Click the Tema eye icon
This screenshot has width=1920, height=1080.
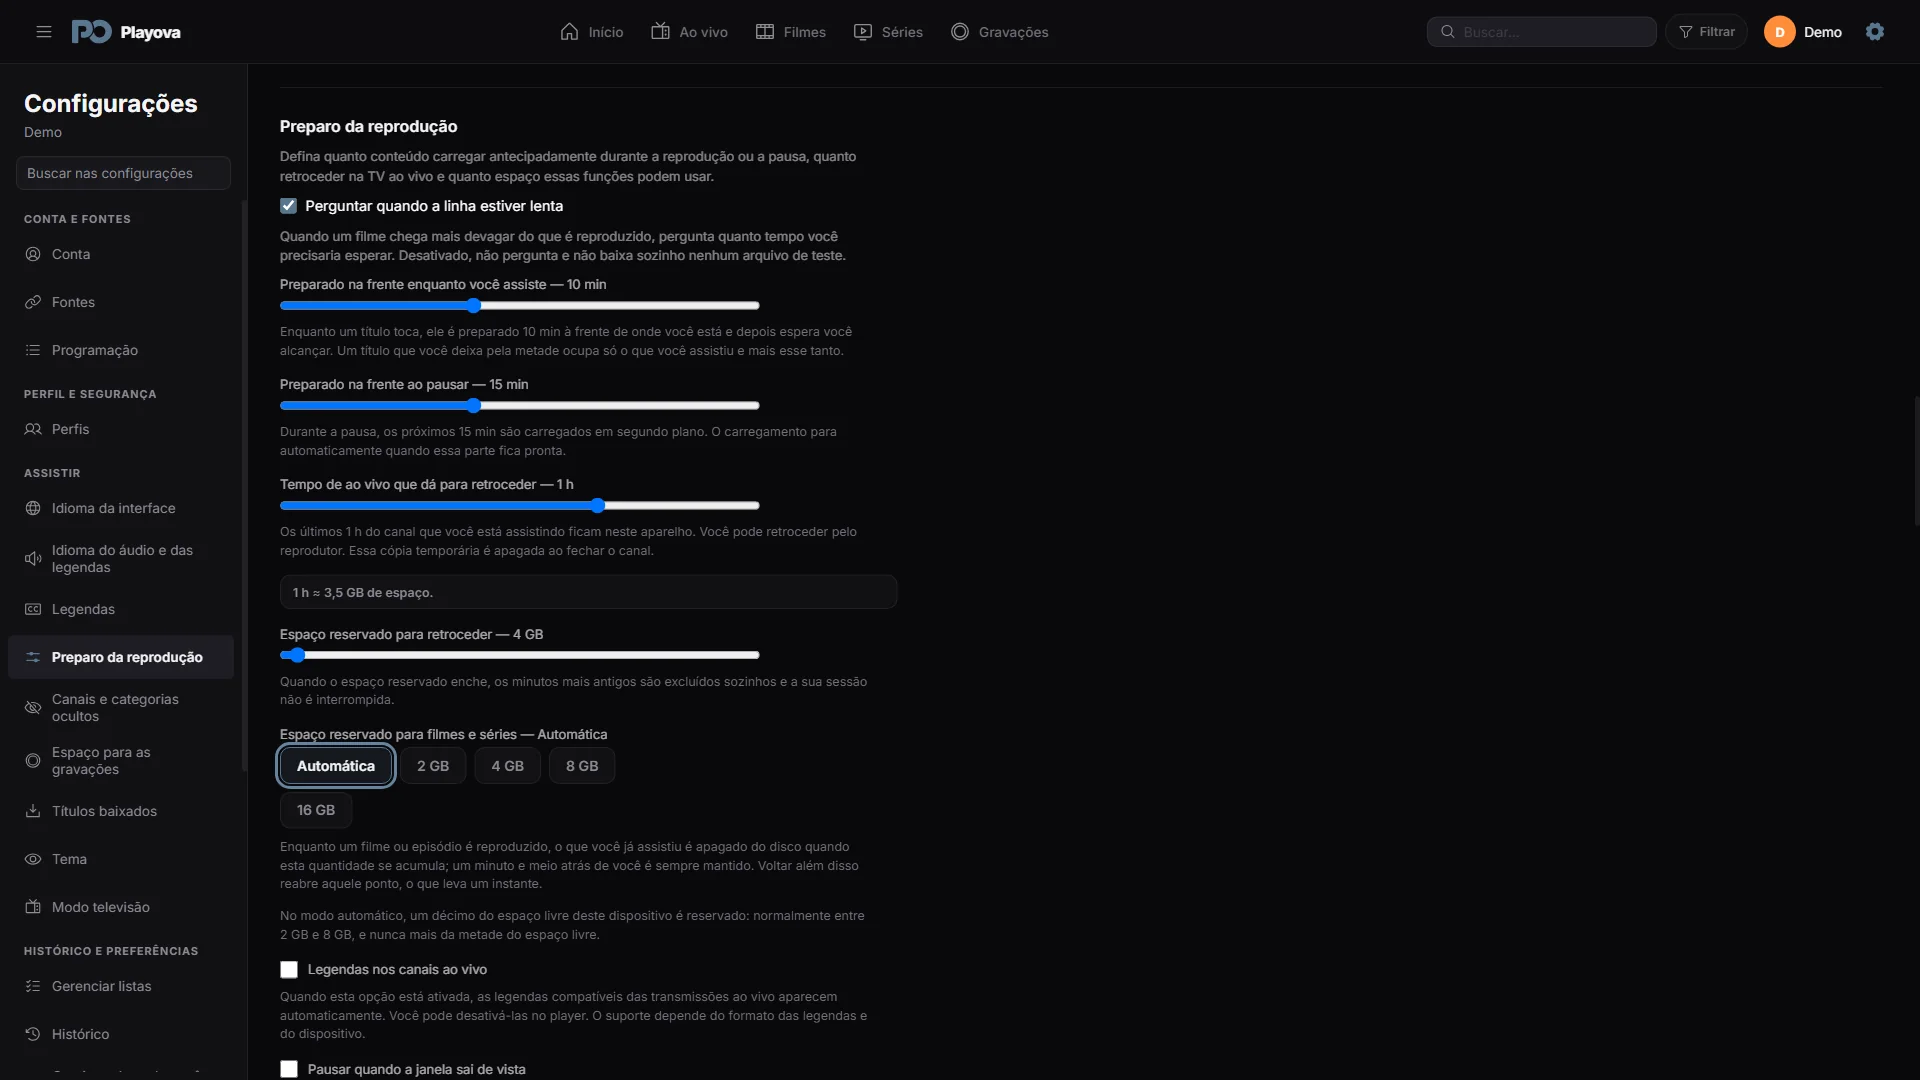(33, 859)
